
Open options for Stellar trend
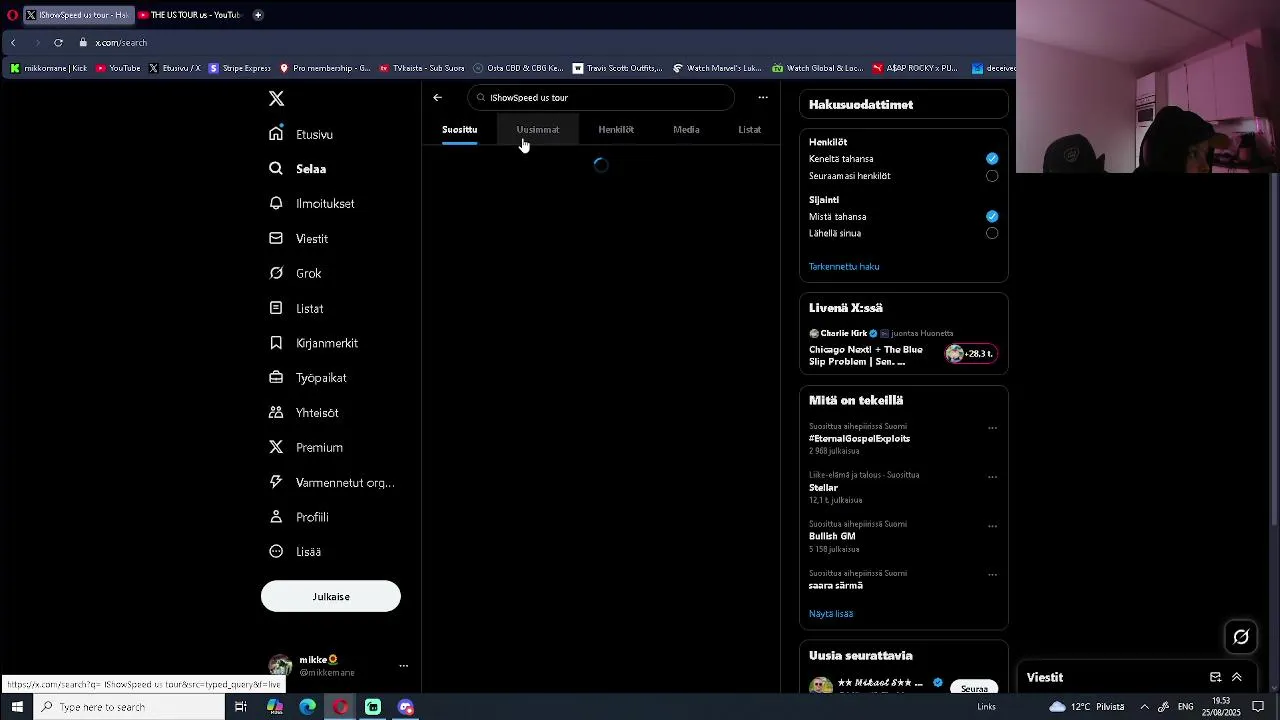(x=992, y=477)
